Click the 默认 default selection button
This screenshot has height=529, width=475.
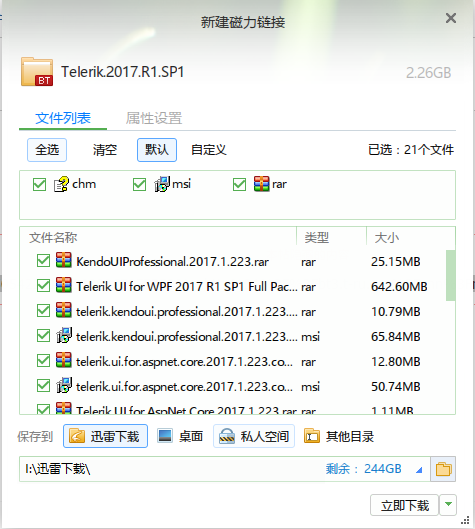157,150
